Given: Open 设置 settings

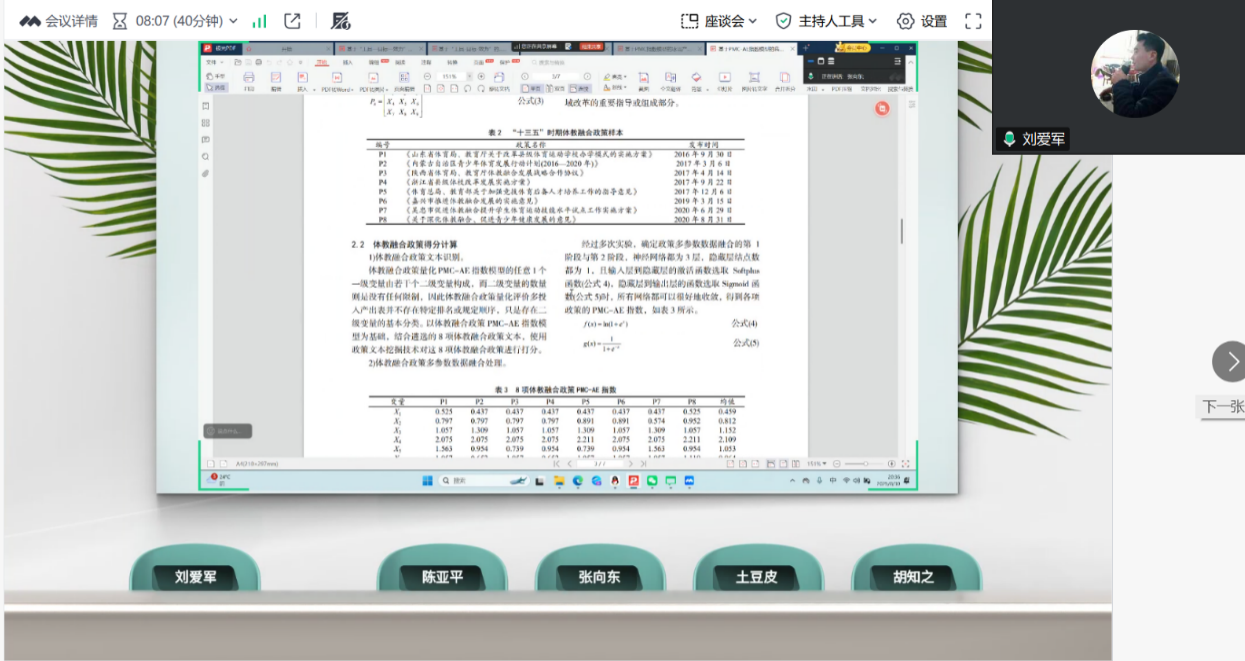Looking at the screenshot, I should click(922, 21).
